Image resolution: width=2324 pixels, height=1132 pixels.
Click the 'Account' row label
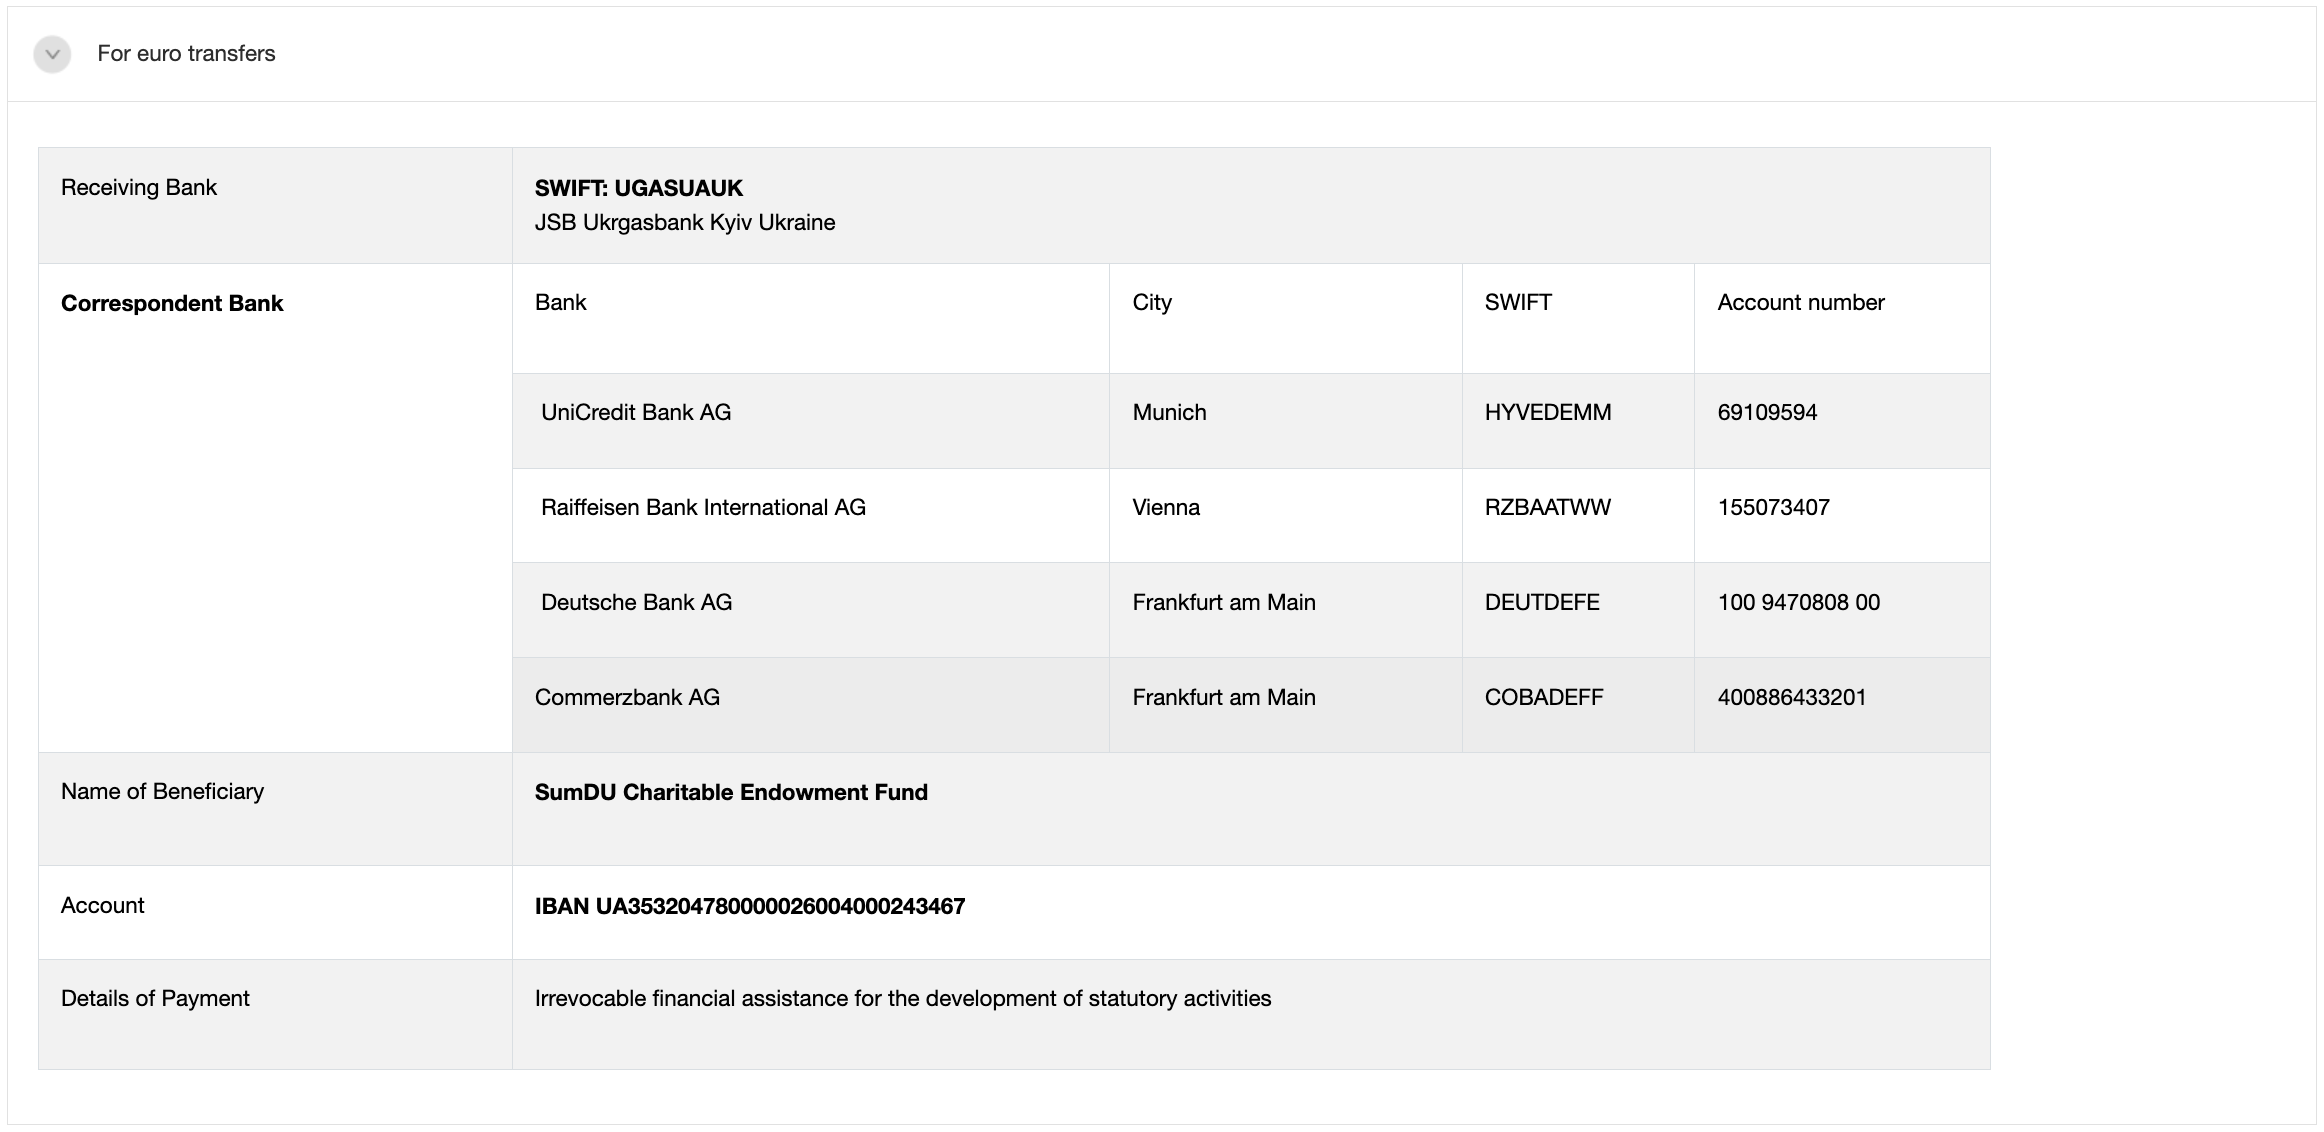(102, 905)
